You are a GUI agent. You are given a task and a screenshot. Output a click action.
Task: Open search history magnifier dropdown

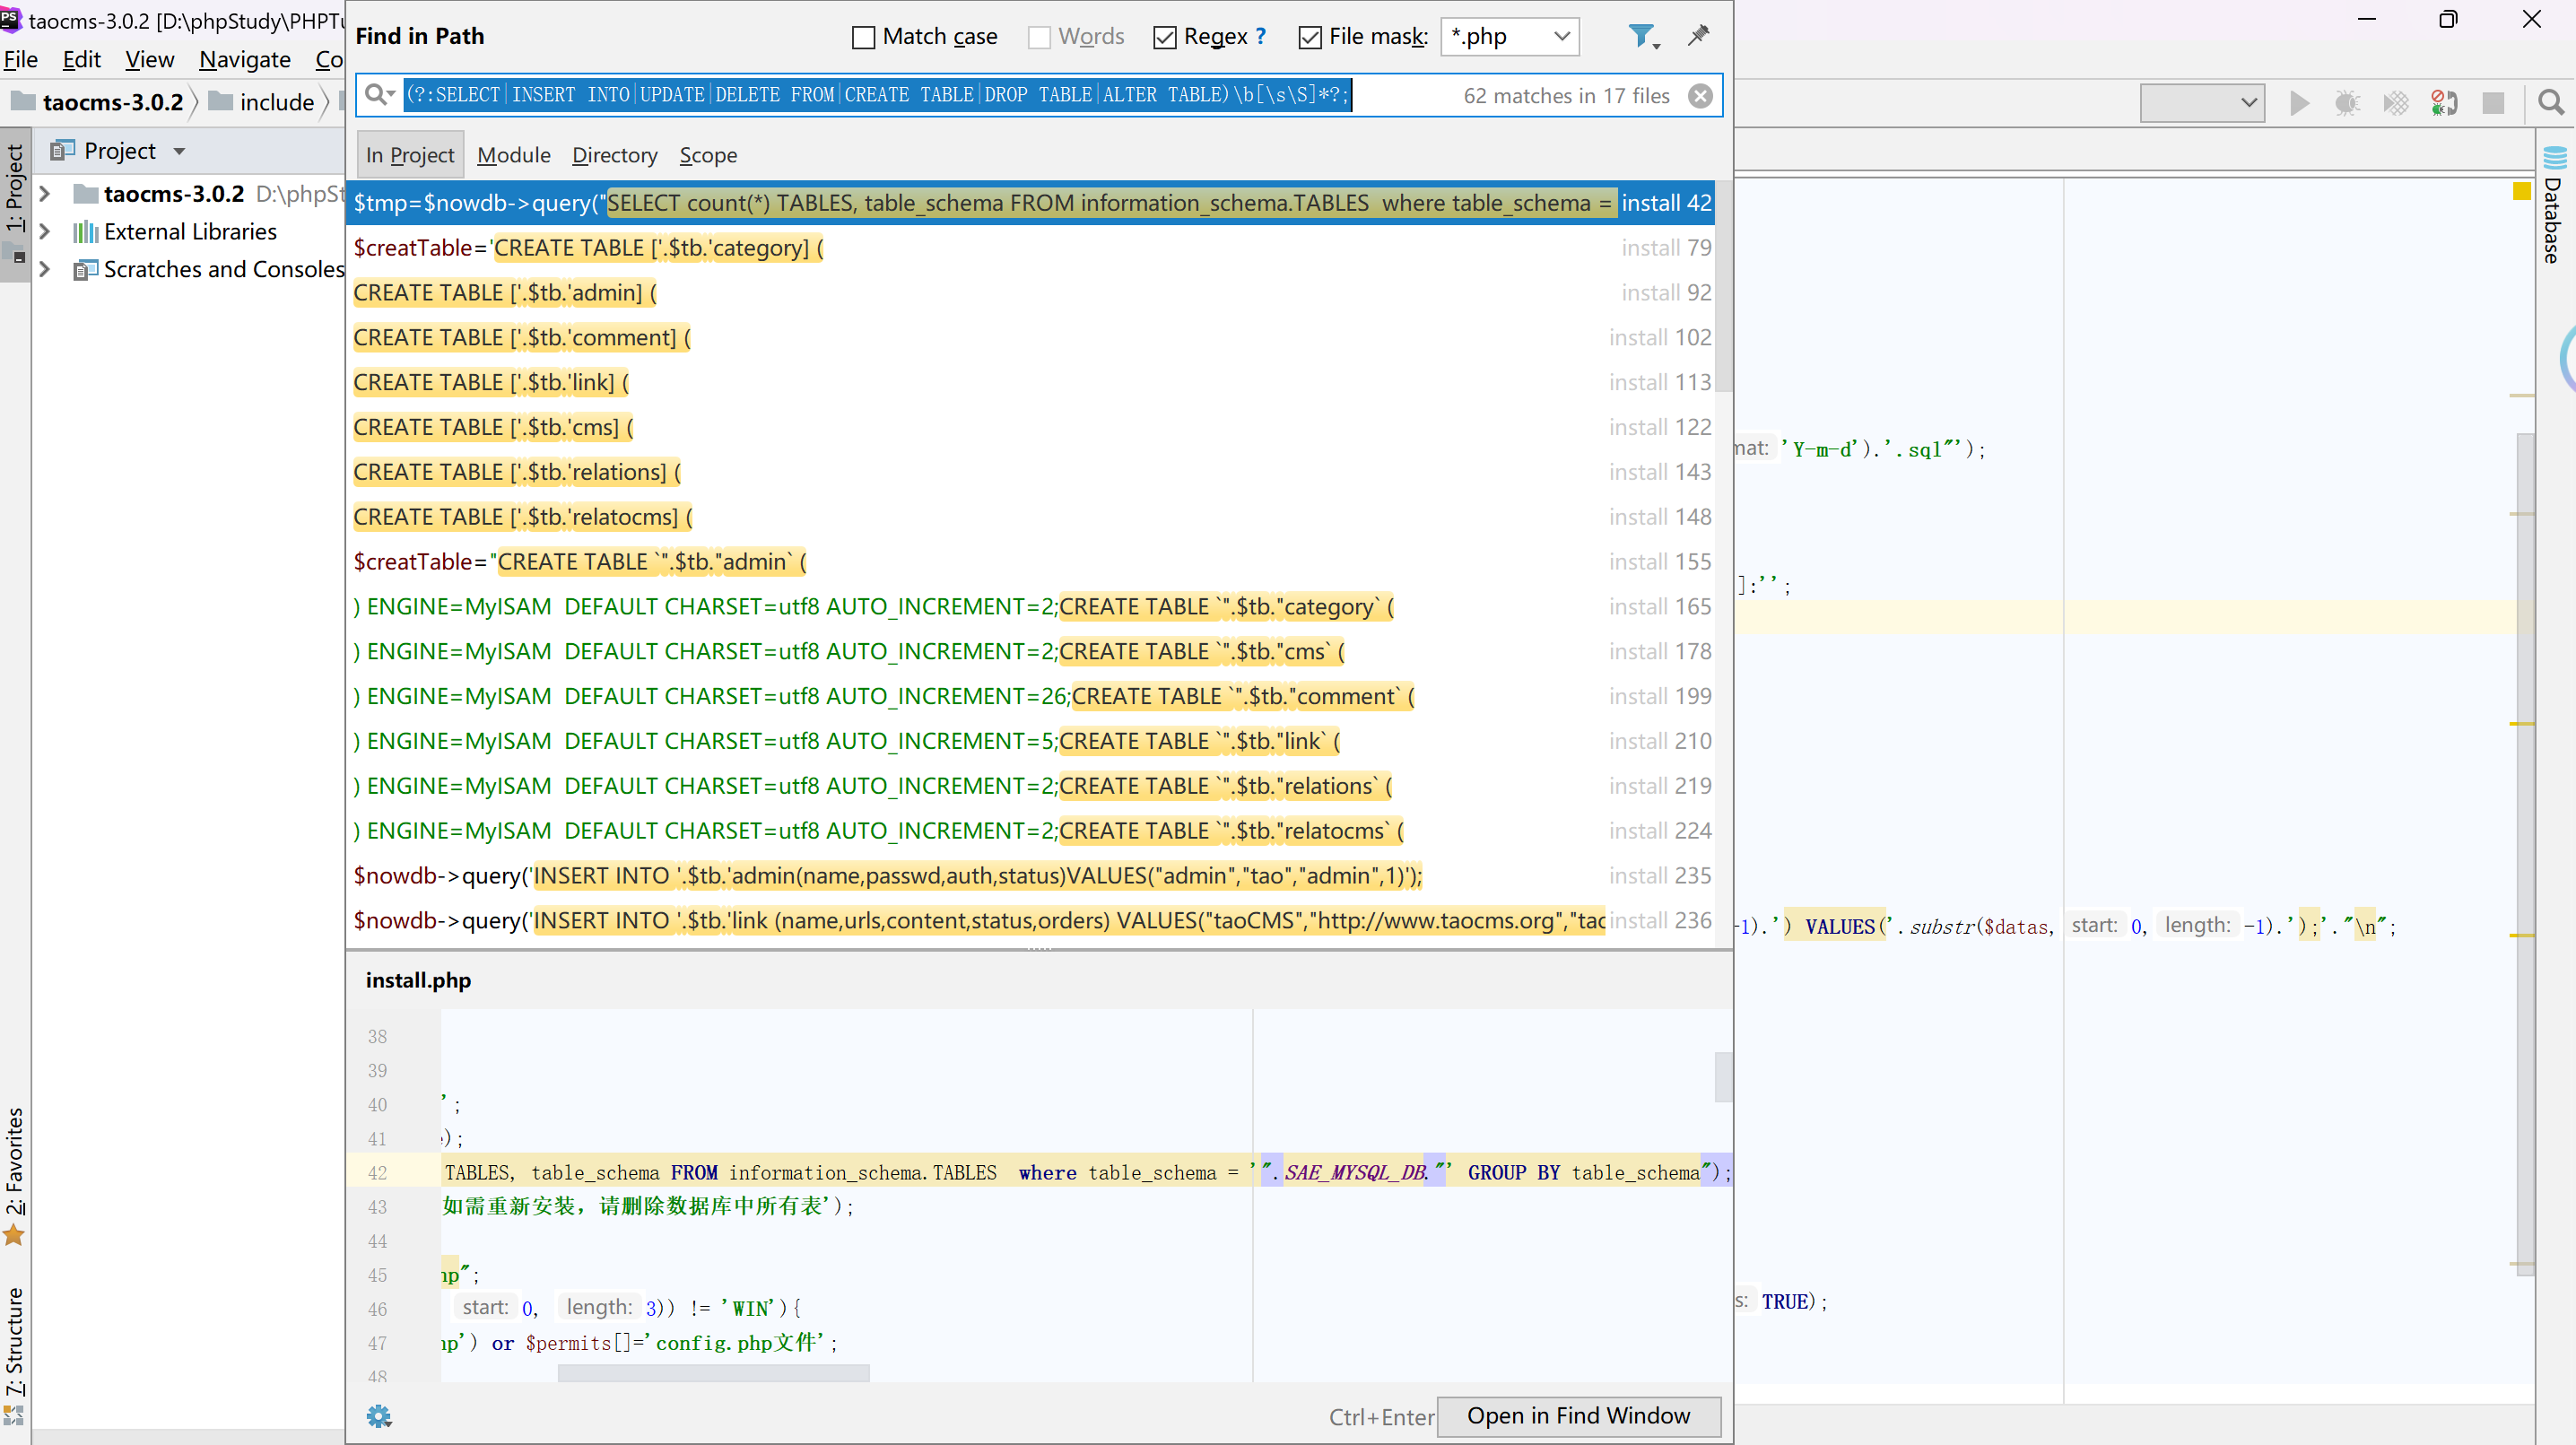point(379,95)
